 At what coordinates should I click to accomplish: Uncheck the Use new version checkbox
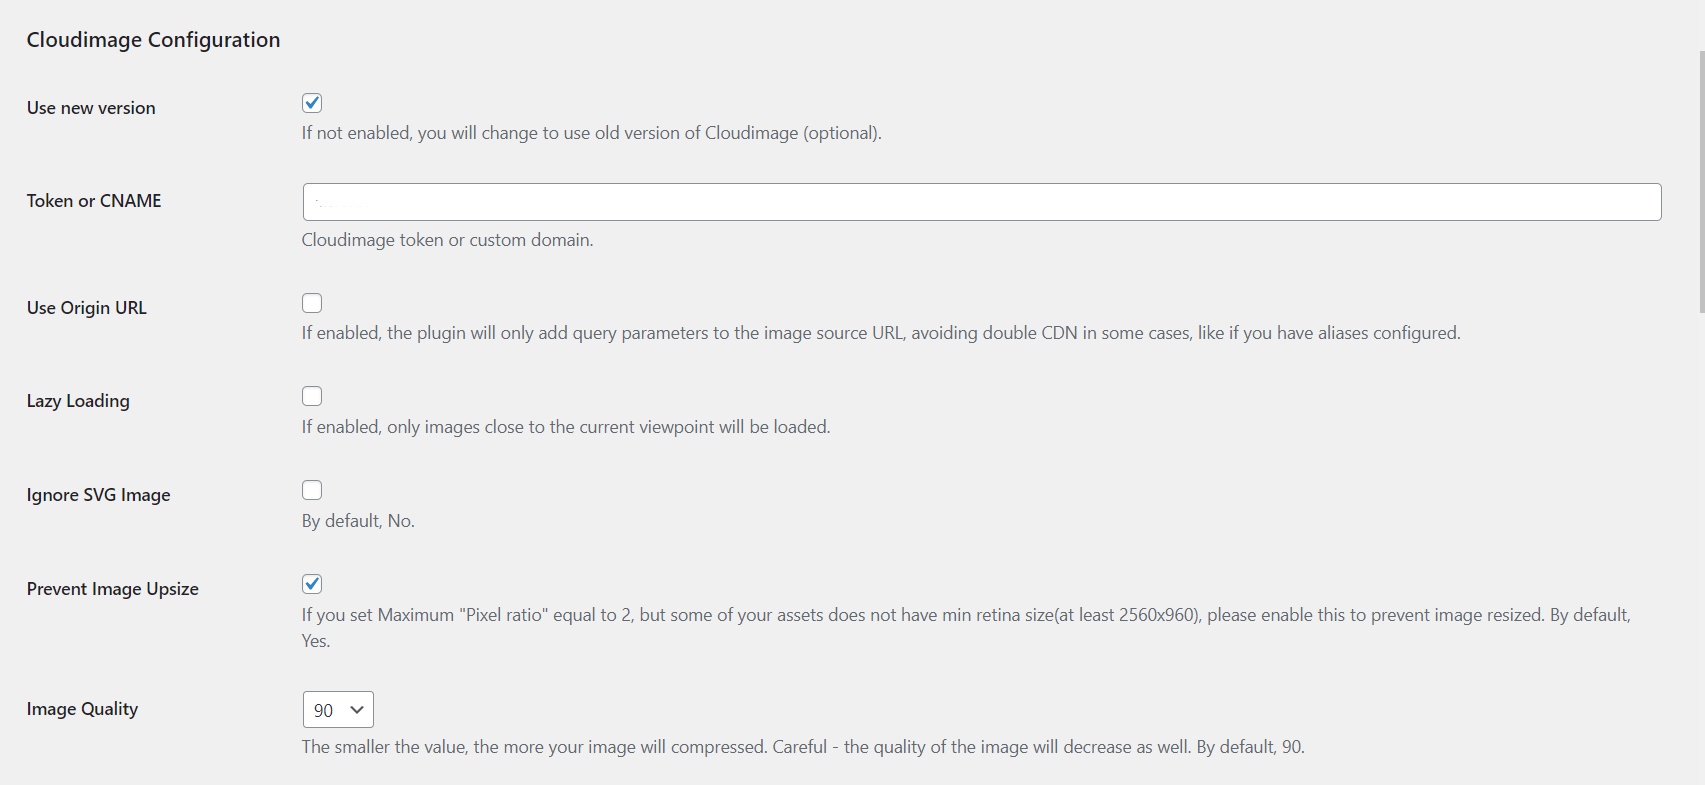312,103
